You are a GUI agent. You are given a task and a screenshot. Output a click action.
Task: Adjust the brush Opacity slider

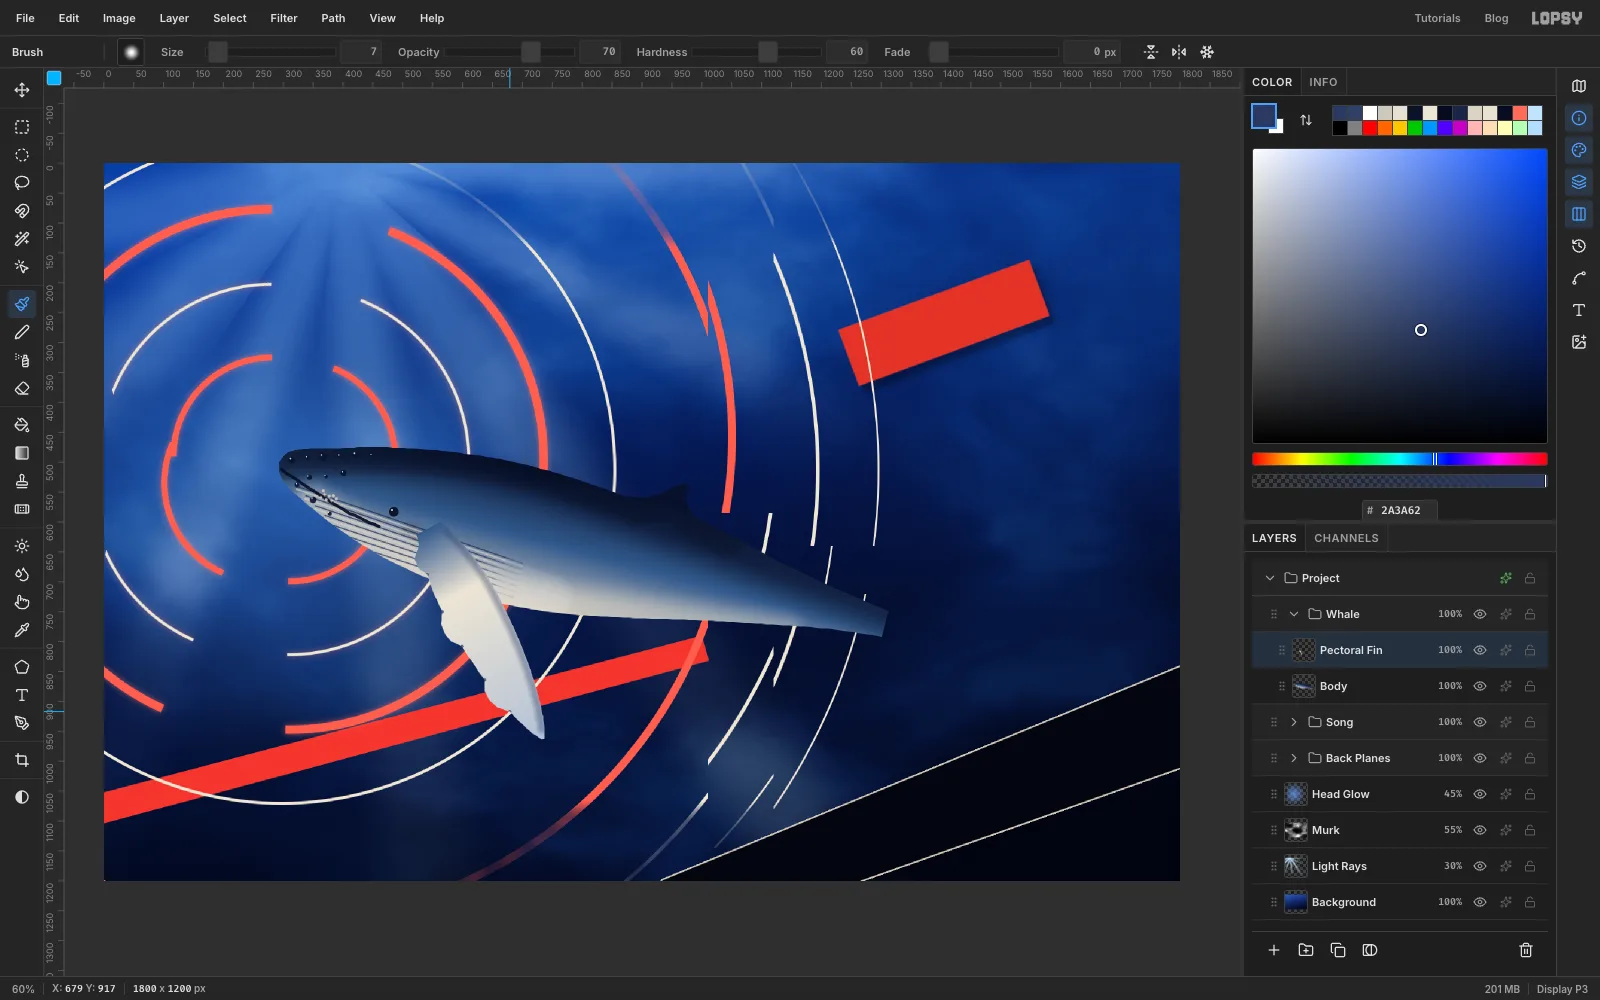[x=510, y=52]
